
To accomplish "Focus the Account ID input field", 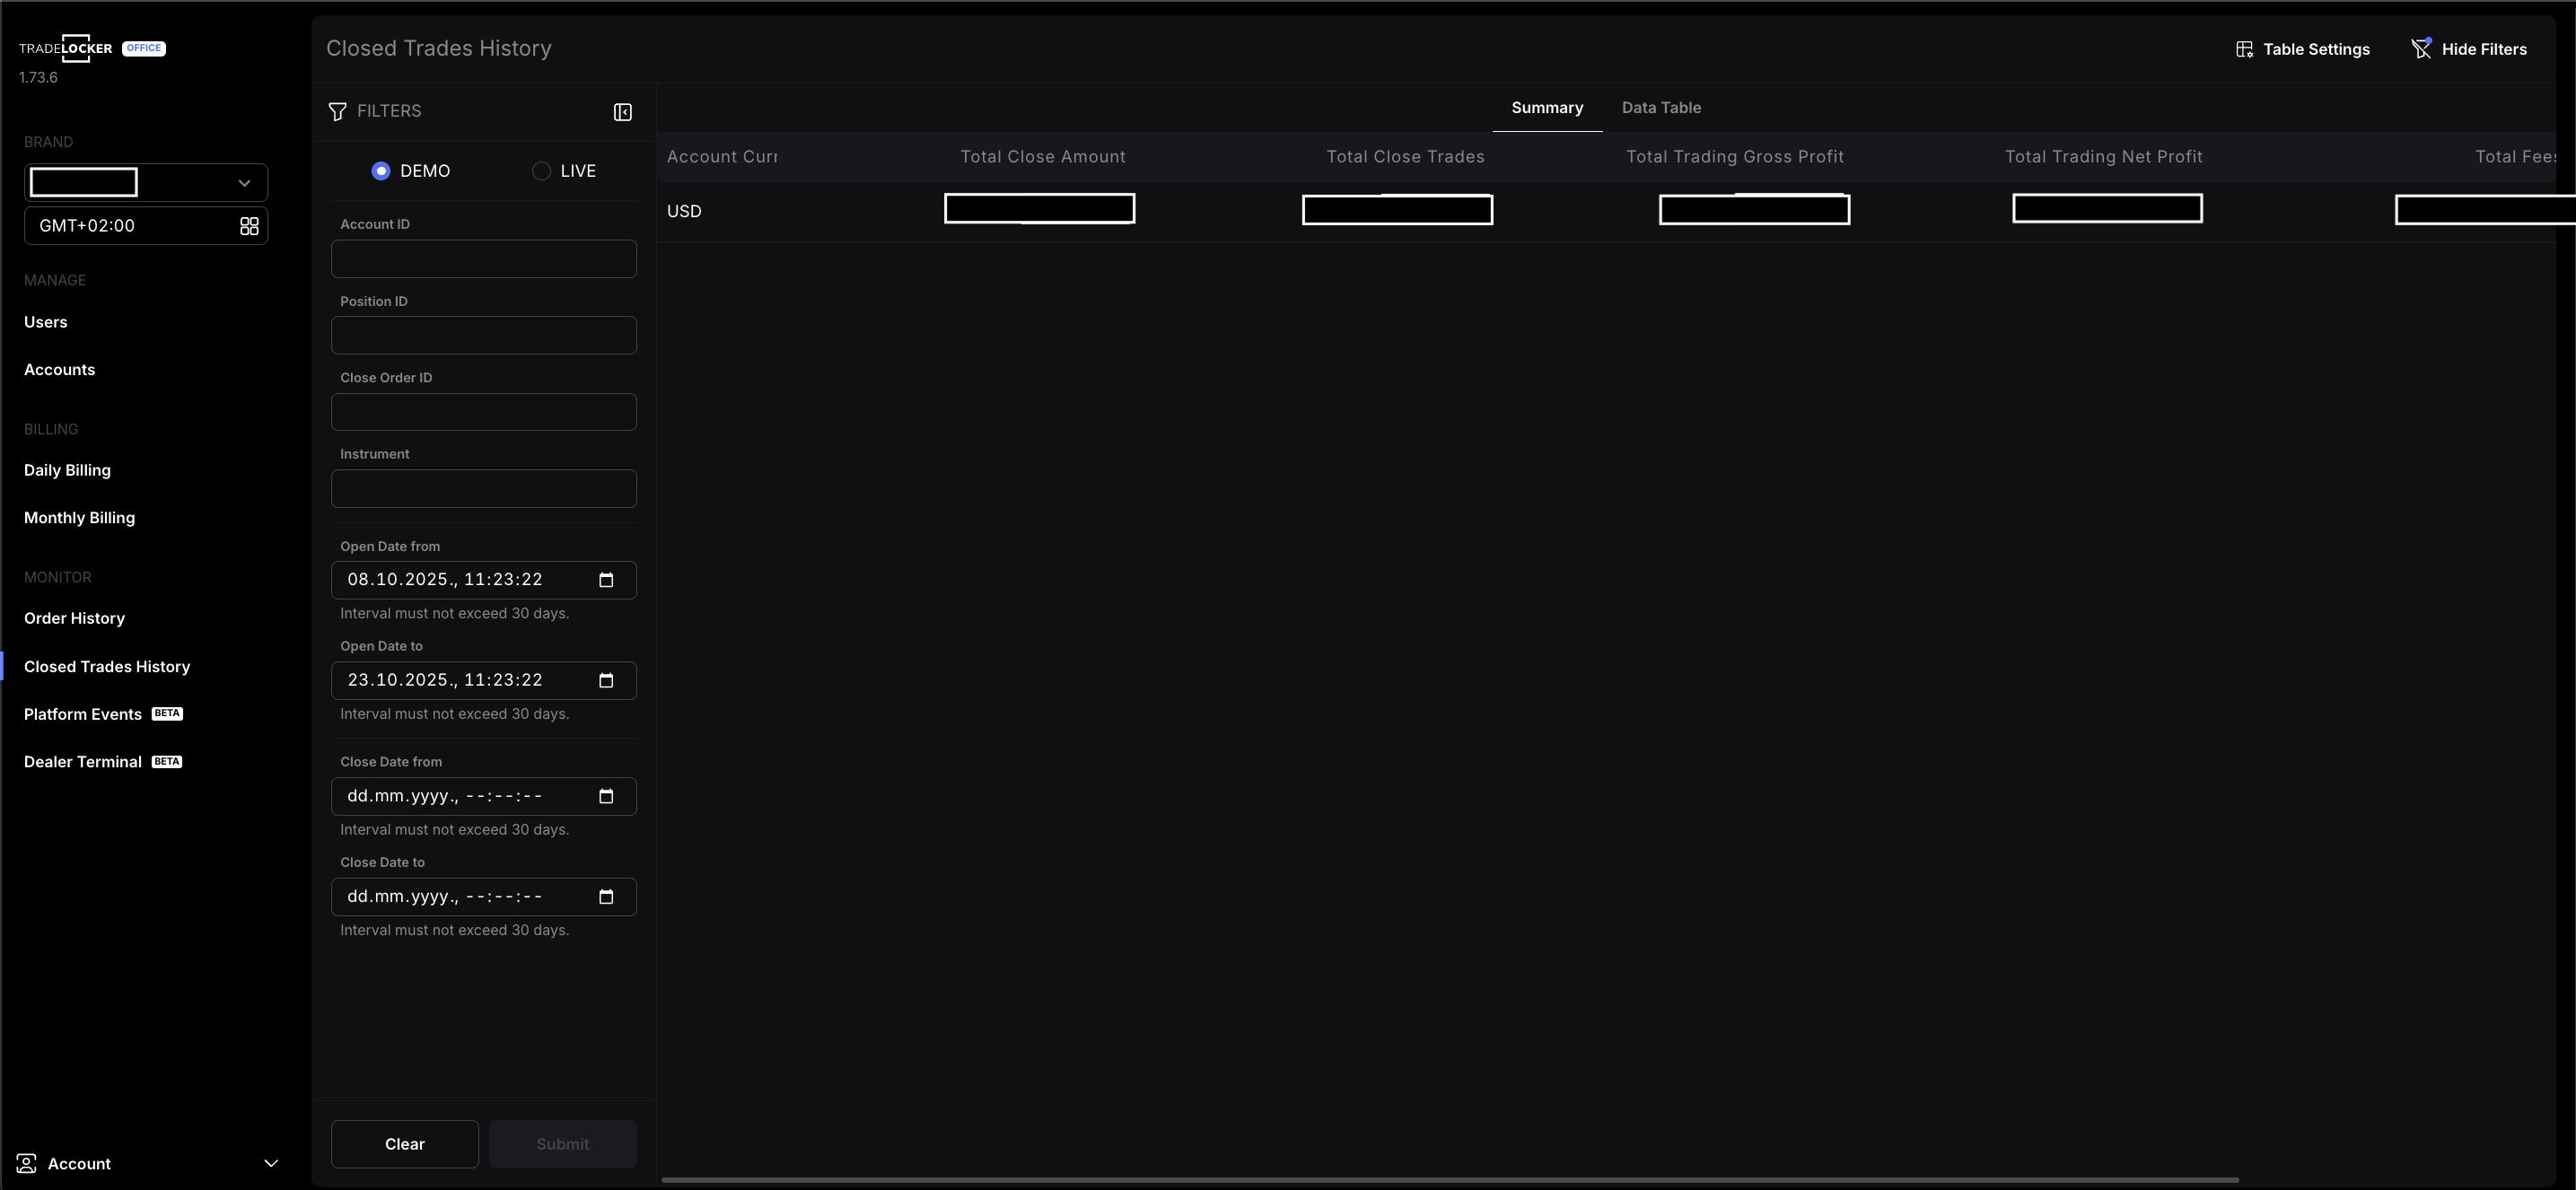I will 483,259.
